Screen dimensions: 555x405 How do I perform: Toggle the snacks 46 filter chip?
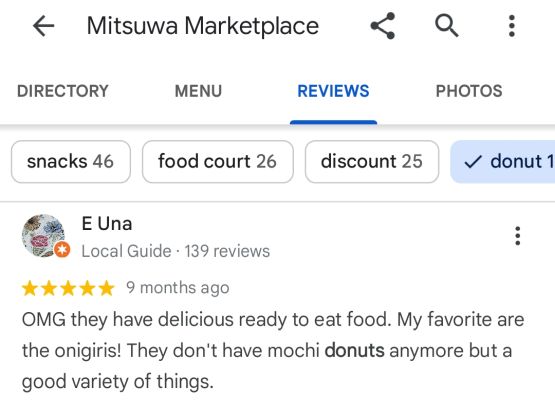tap(71, 162)
